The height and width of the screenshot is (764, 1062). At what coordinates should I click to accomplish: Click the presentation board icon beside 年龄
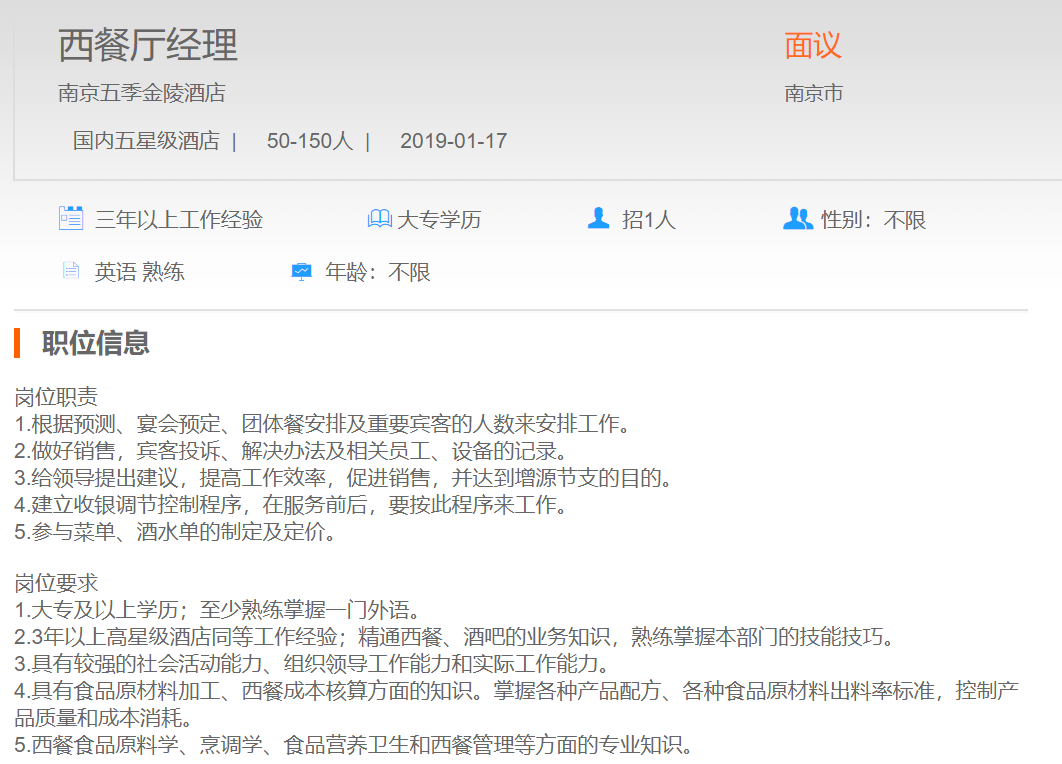click(301, 272)
